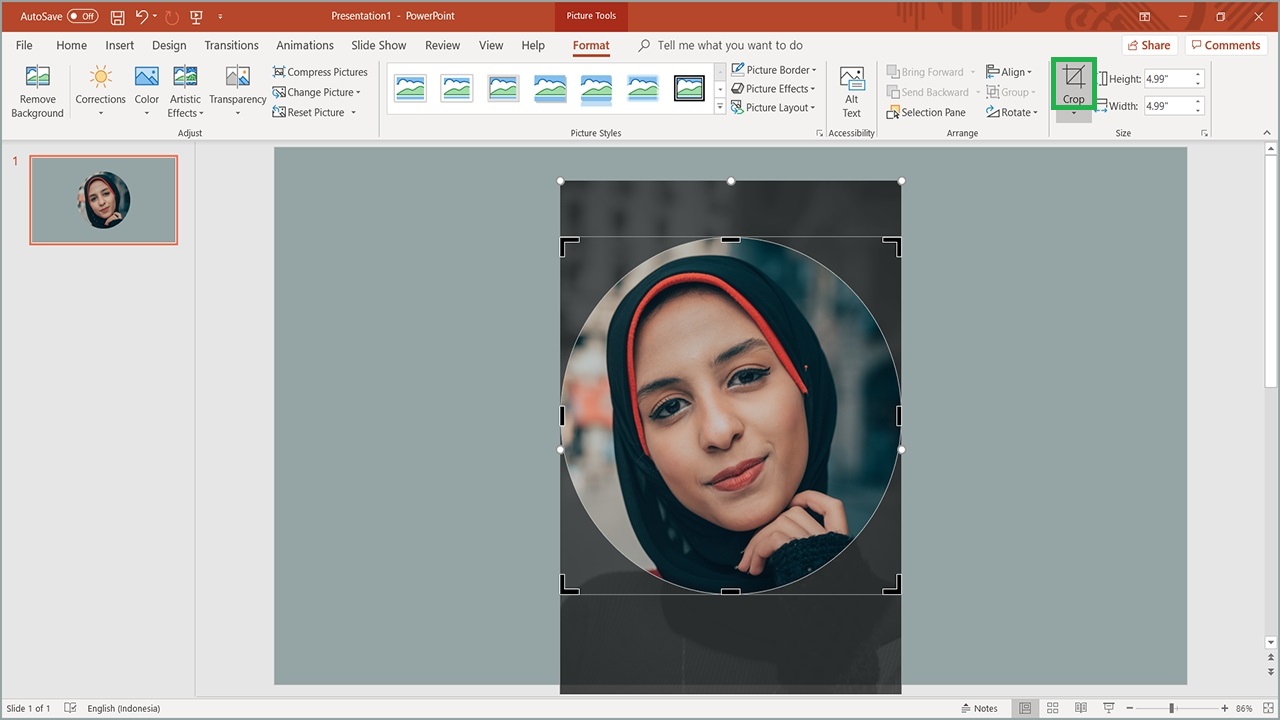Image resolution: width=1280 pixels, height=720 pixels.
Task: Click the Compress Pictures icon
Action: point(280,72)
